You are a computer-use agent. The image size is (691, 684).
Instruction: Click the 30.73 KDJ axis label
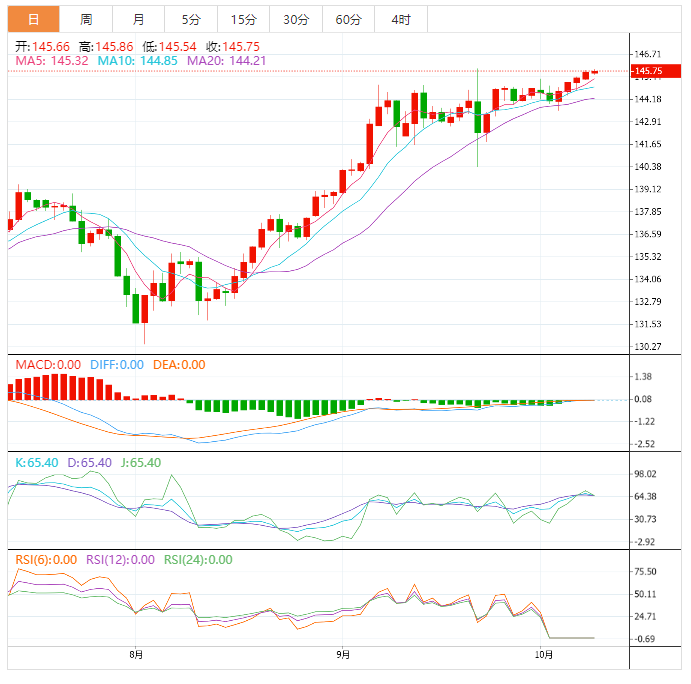point(646,519)
